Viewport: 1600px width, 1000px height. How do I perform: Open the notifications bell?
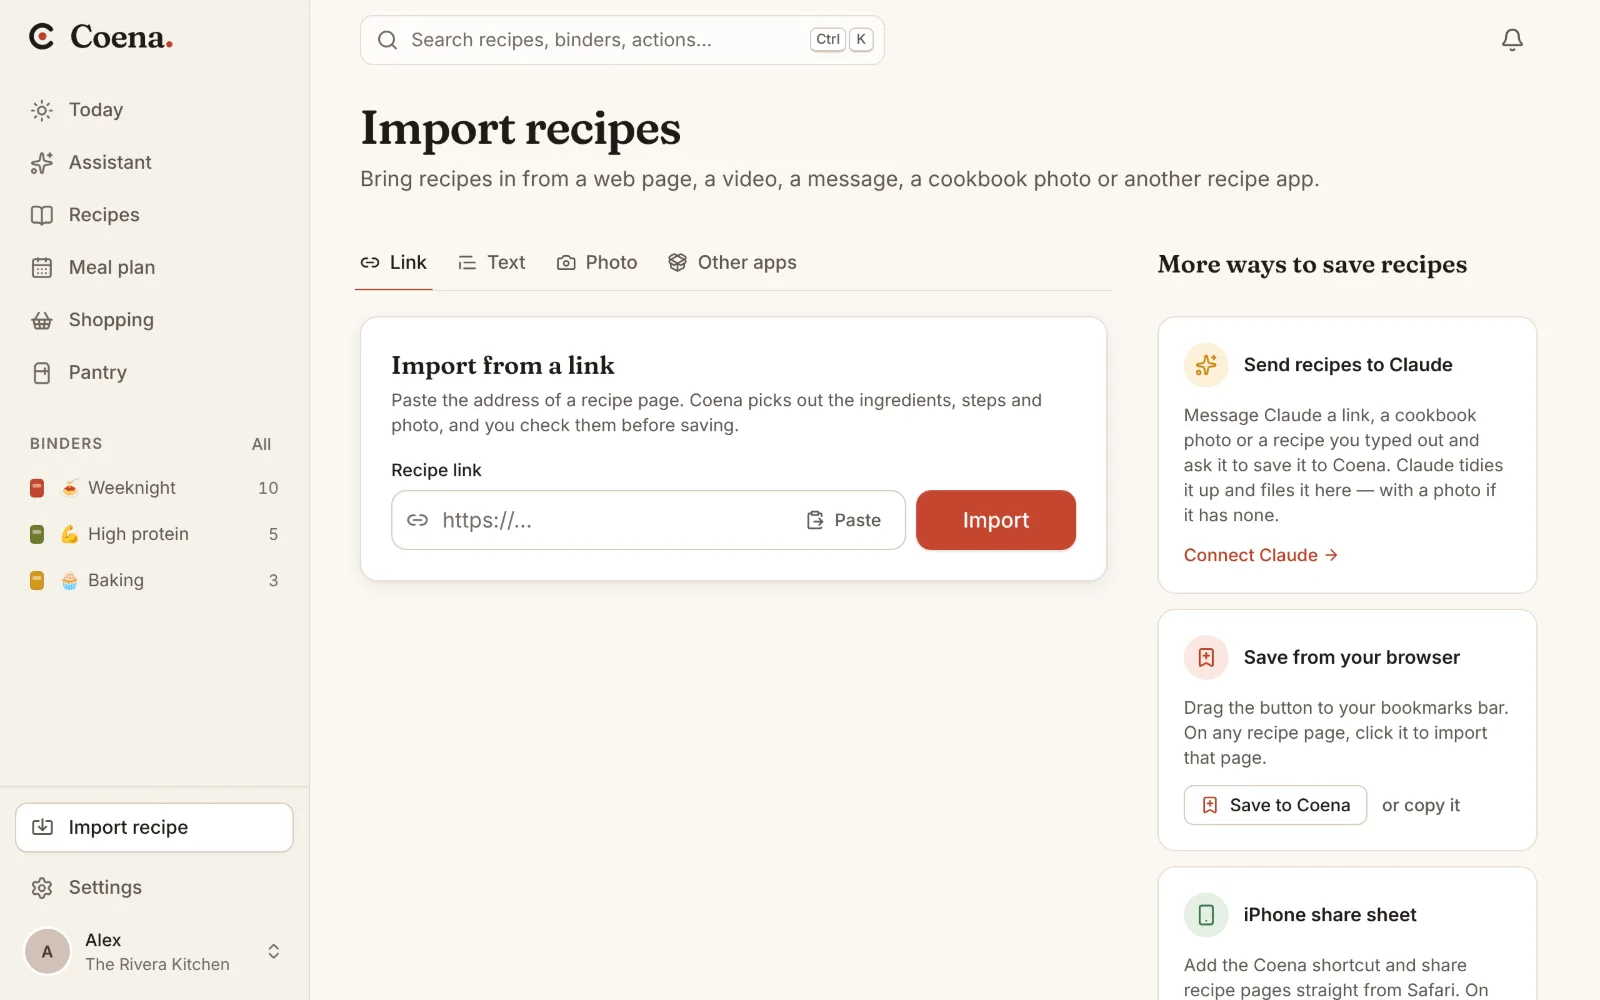[1512, 40]
